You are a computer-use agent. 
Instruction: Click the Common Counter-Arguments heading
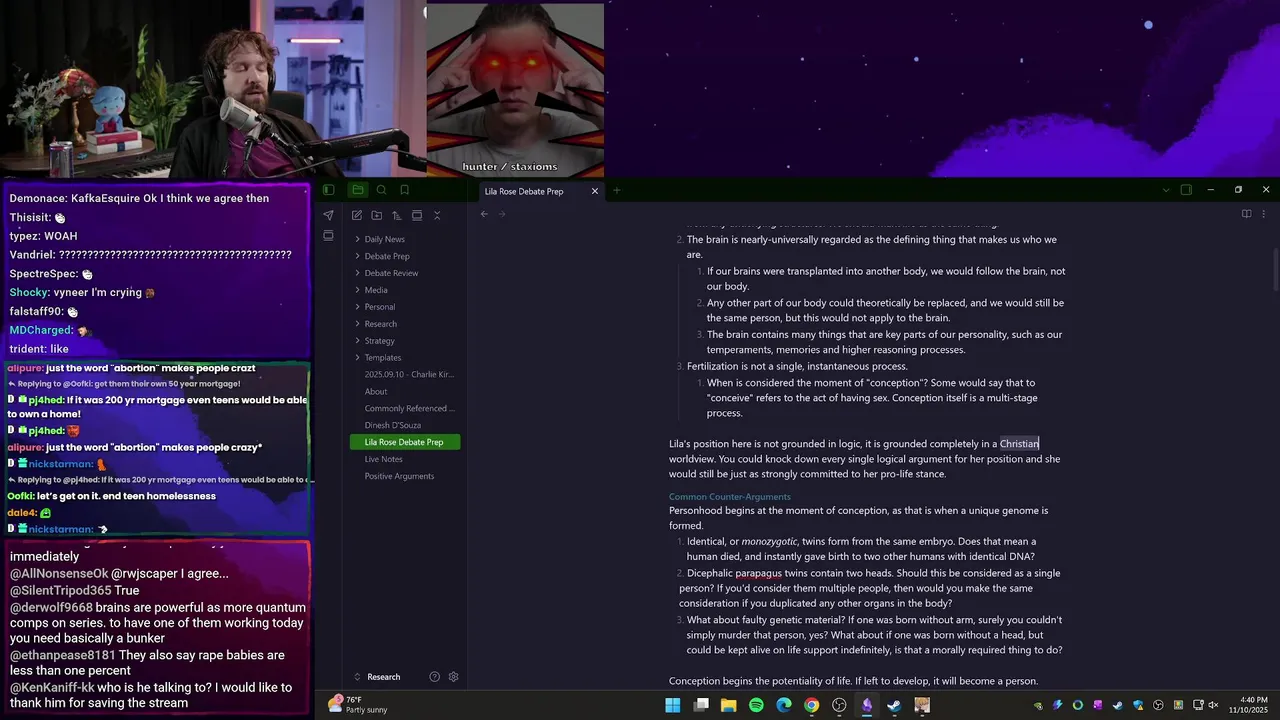730,497
